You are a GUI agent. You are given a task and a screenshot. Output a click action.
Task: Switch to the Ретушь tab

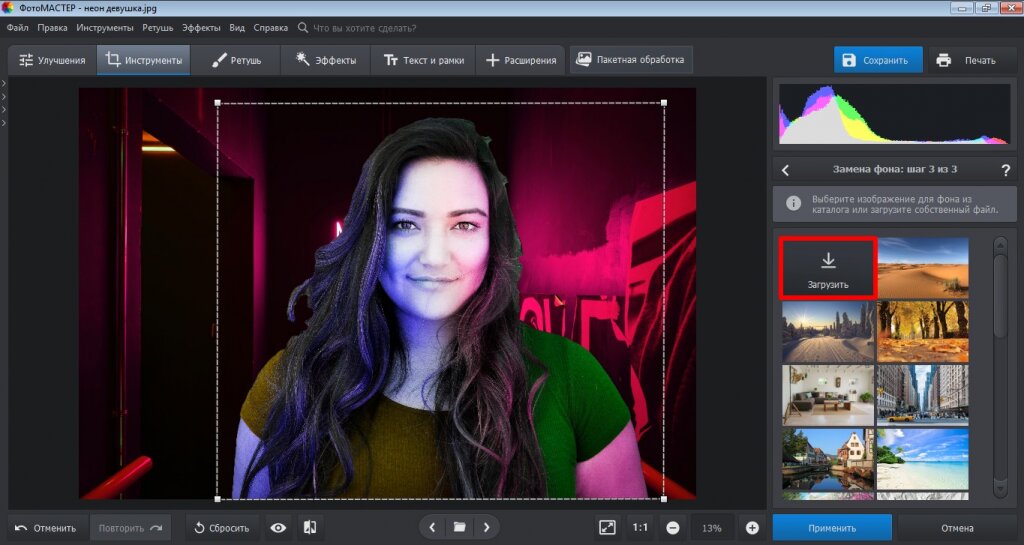(x=237, y=60)
